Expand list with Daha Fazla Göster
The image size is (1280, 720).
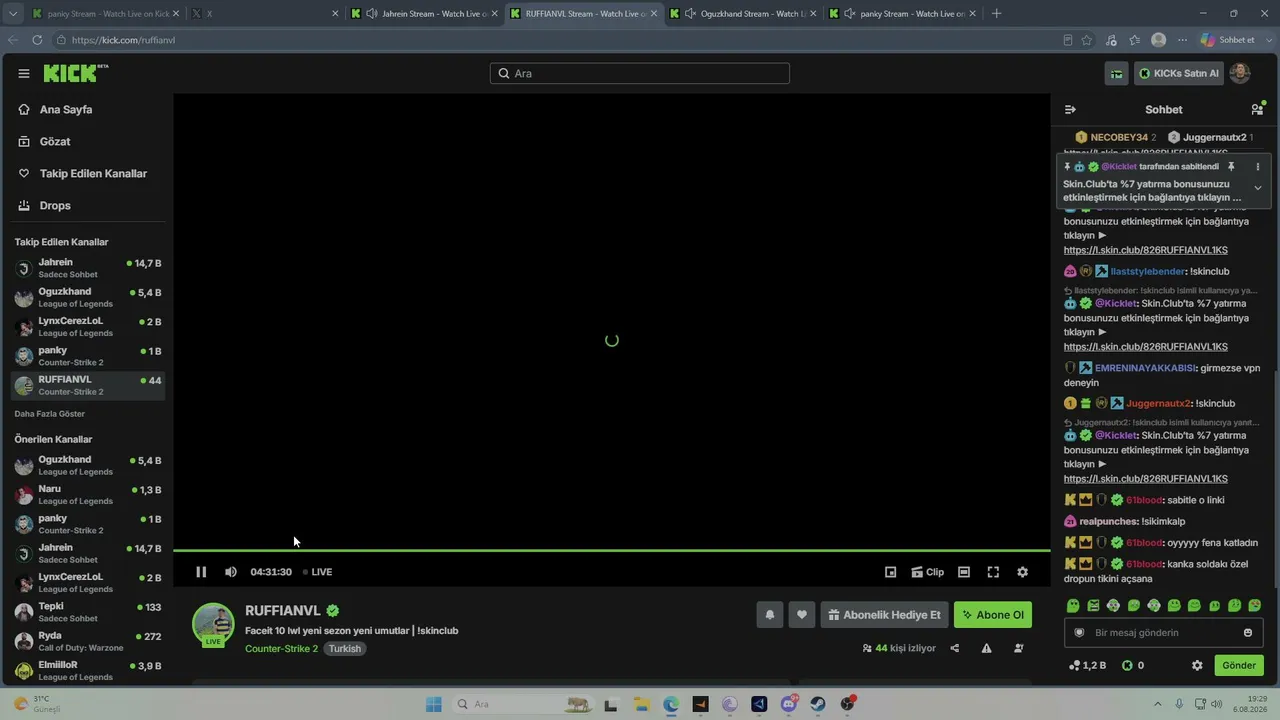50,413
